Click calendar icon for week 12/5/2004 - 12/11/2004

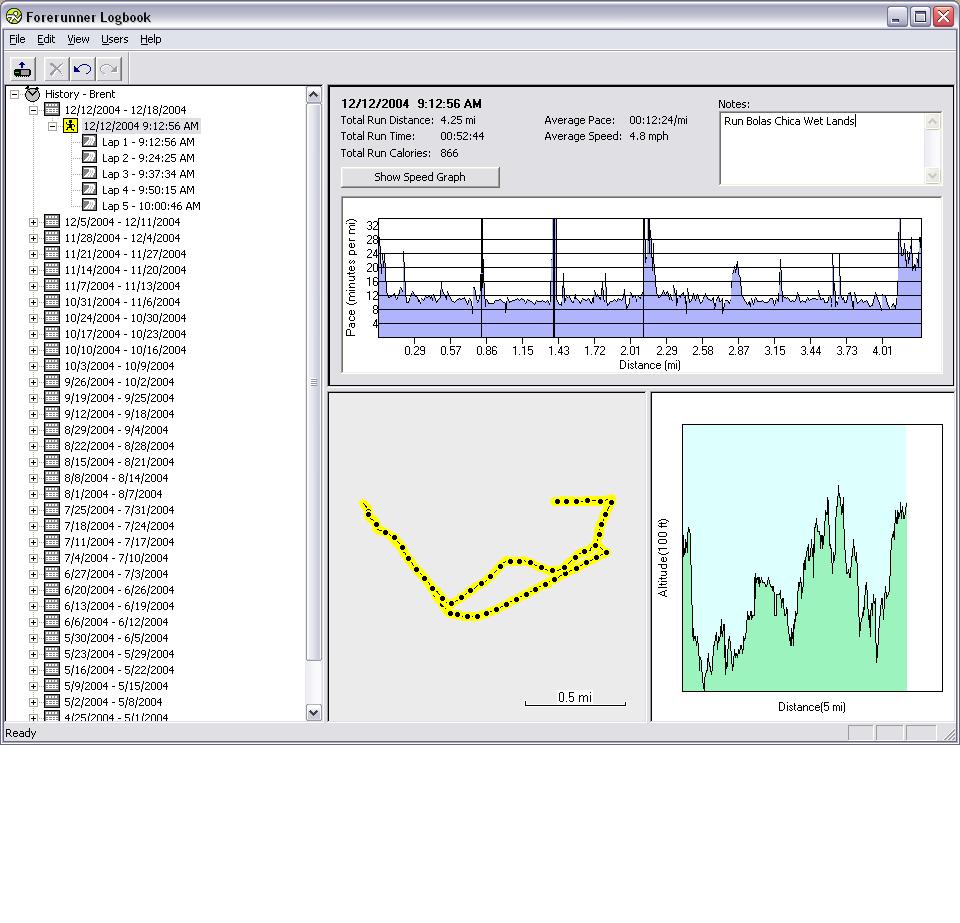click(x=52, y=222)
